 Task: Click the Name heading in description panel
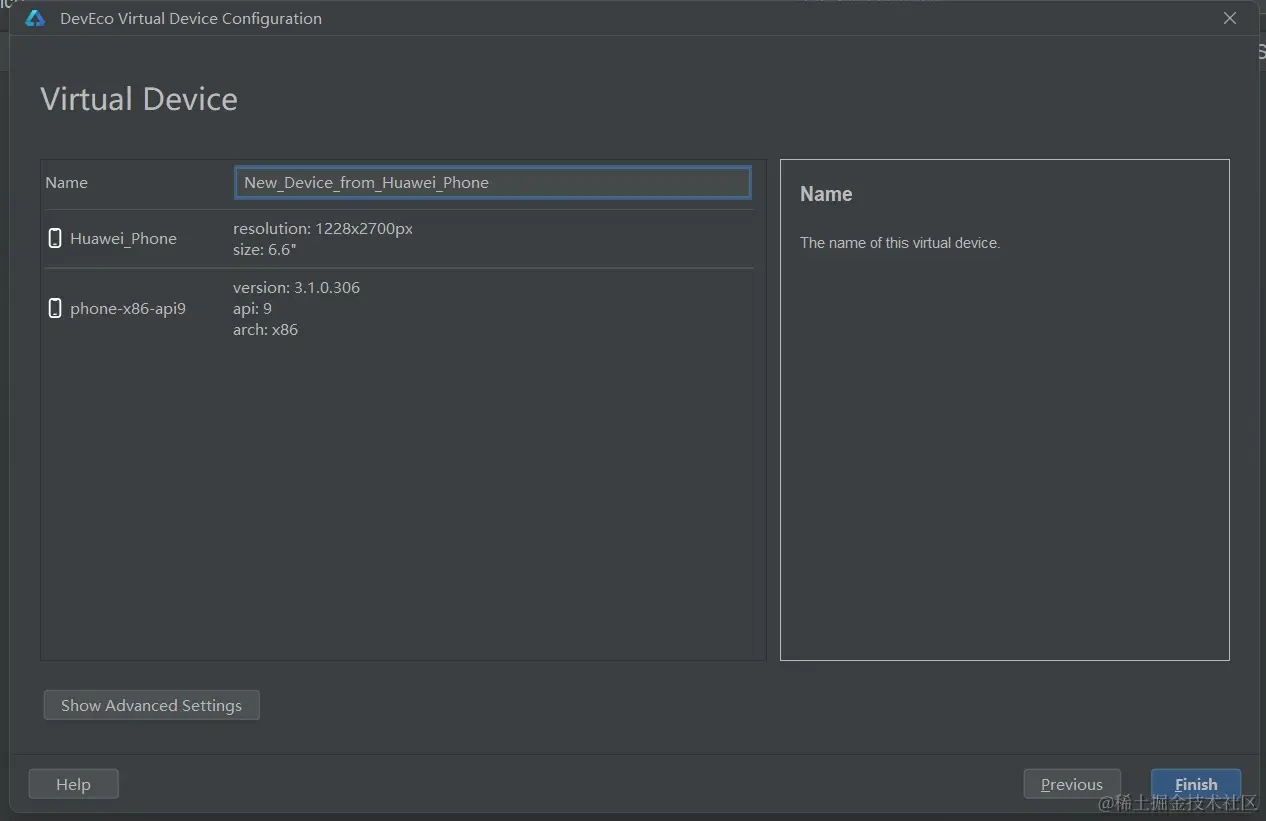click(x=826, y=194)
